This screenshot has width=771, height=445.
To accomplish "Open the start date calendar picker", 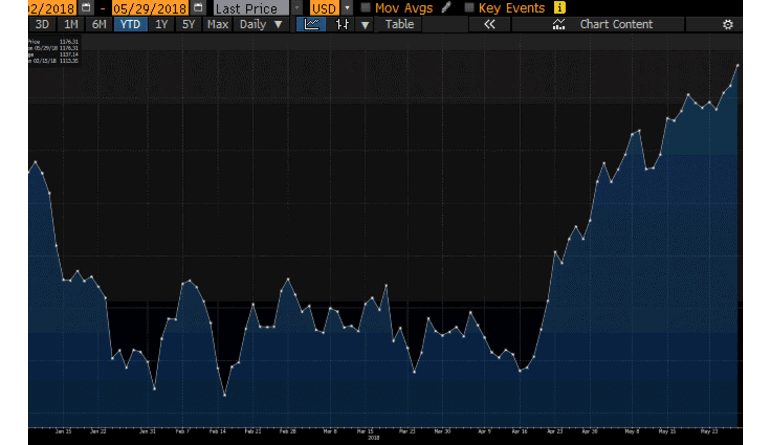I will point(86,8).
